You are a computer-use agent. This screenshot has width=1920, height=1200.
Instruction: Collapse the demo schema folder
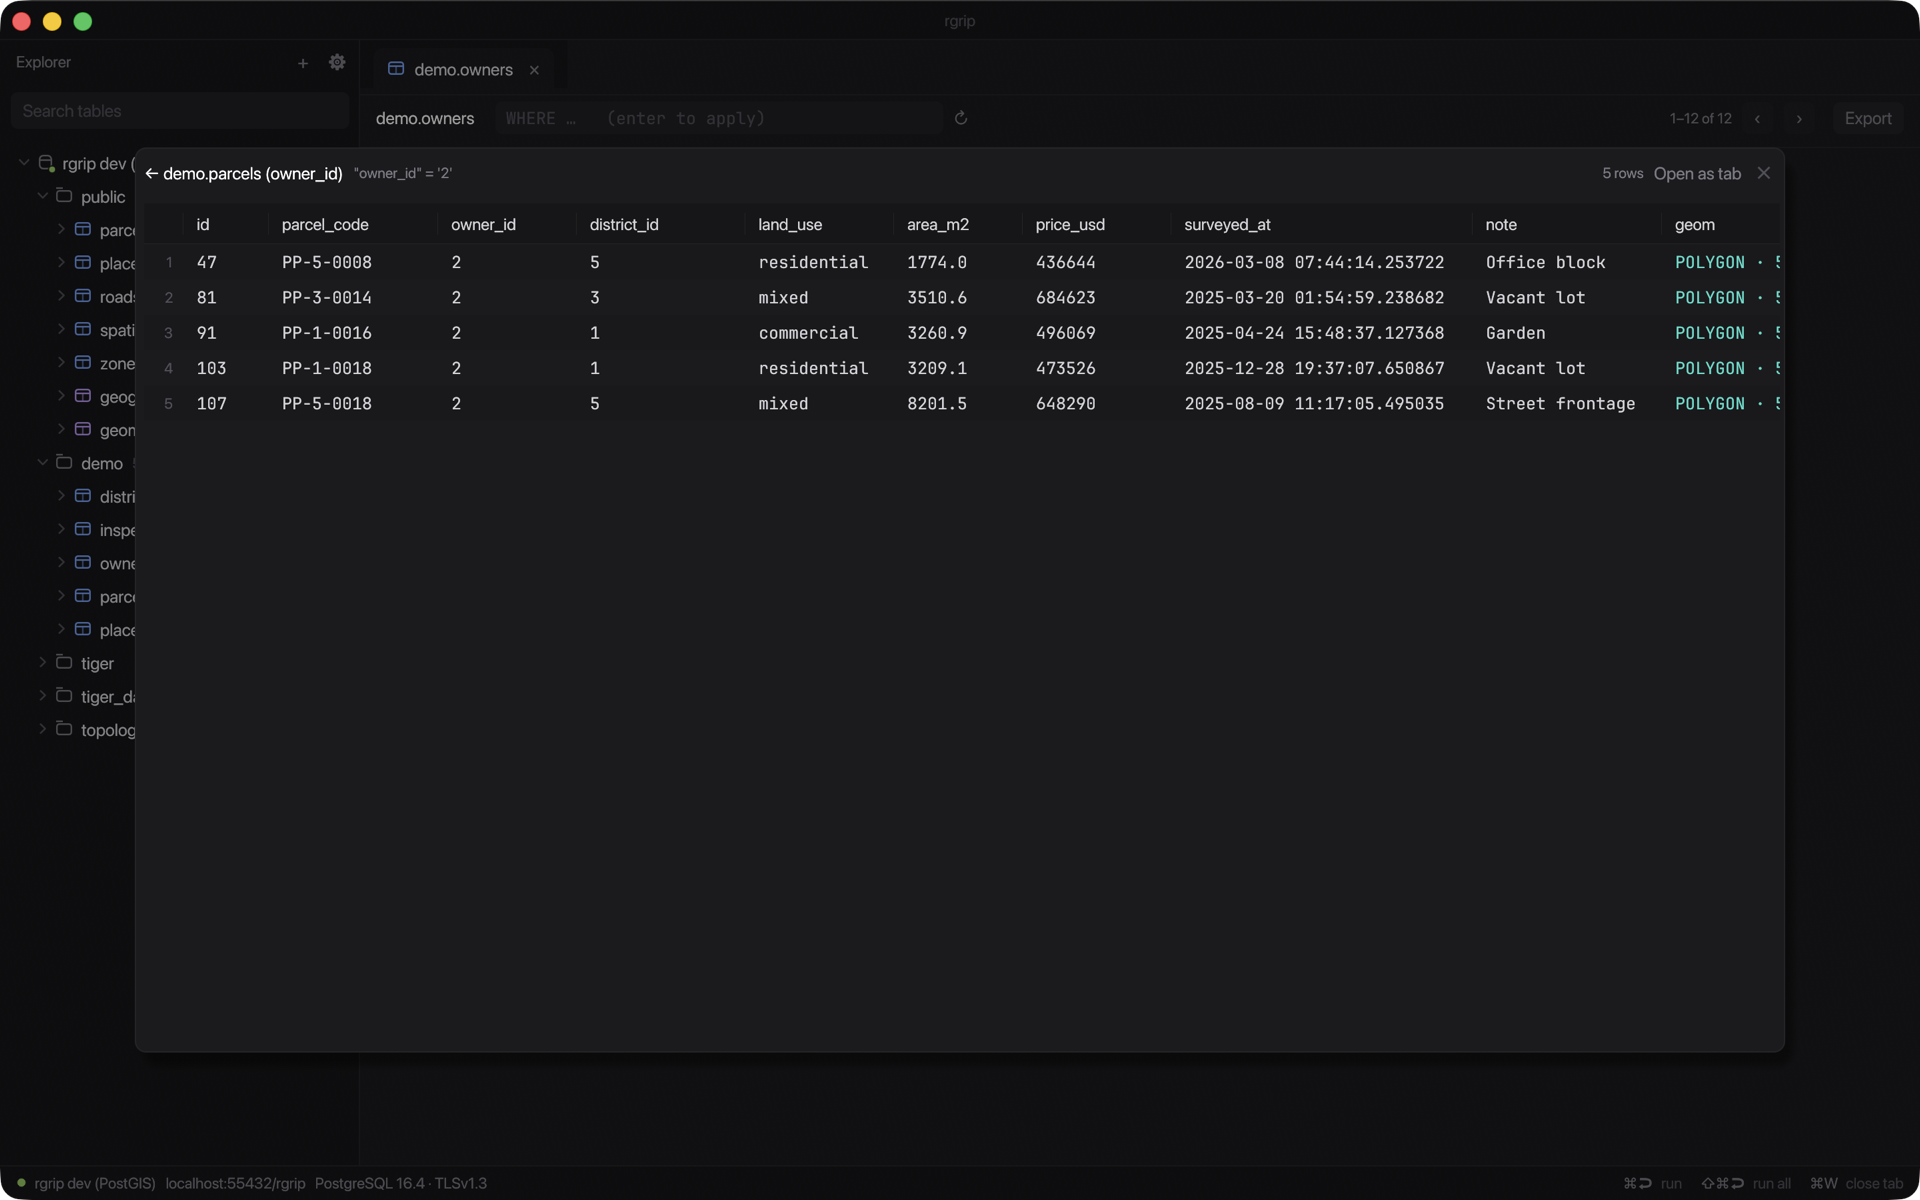click(43, 462)
